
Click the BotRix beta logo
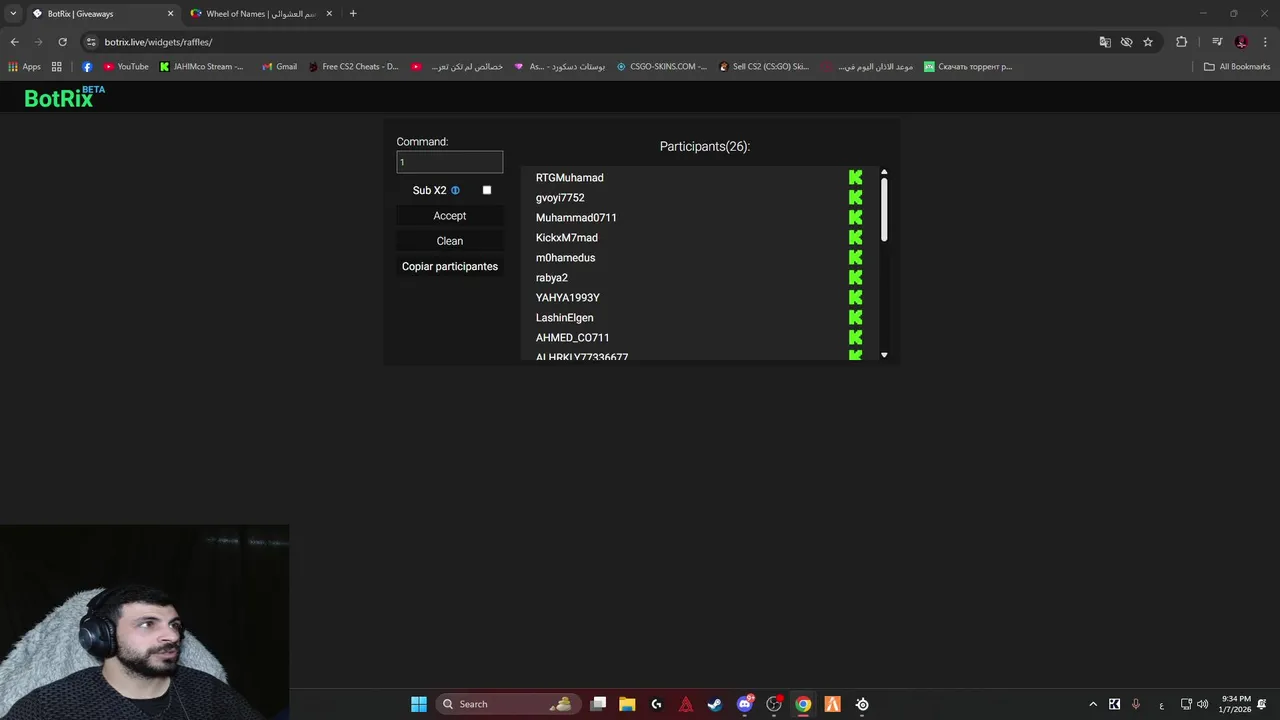coord(64,97)
